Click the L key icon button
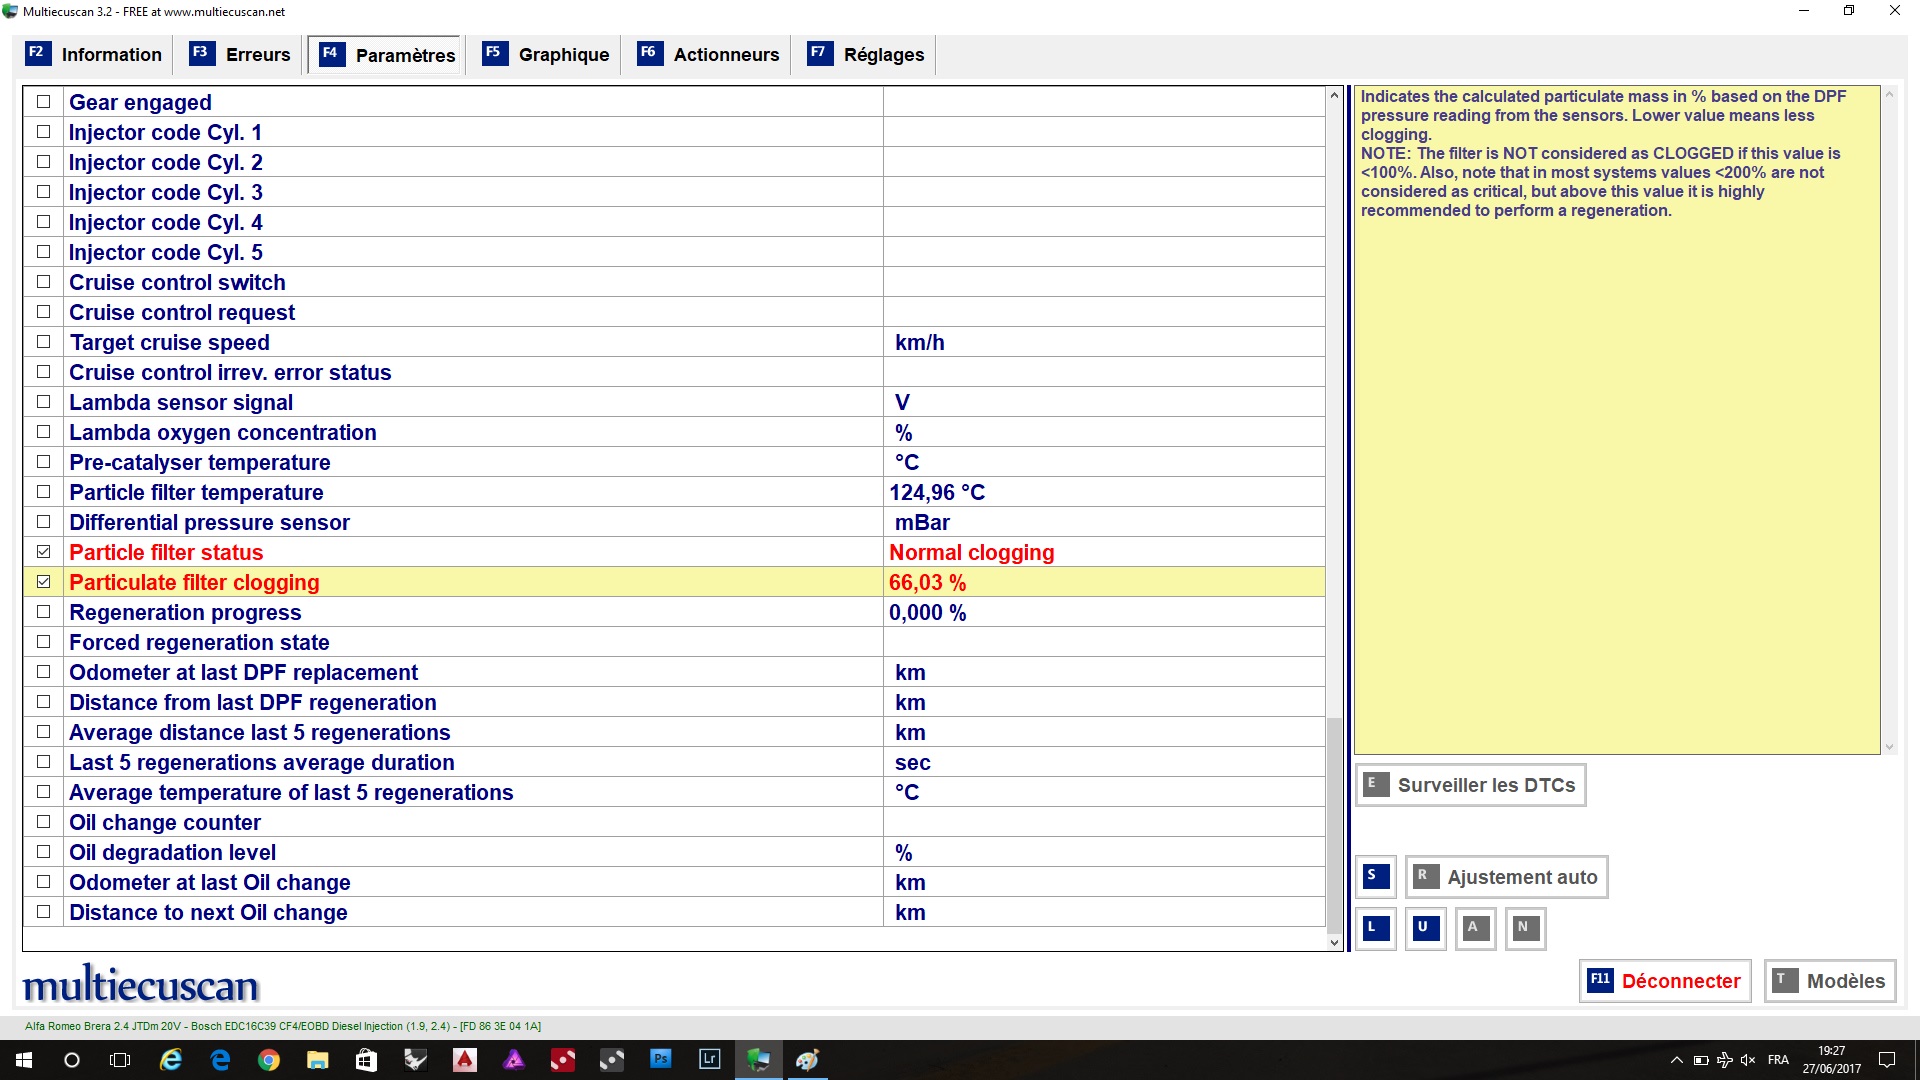The height and width of the screenshot is (1080, 1920). point(1376,928)
